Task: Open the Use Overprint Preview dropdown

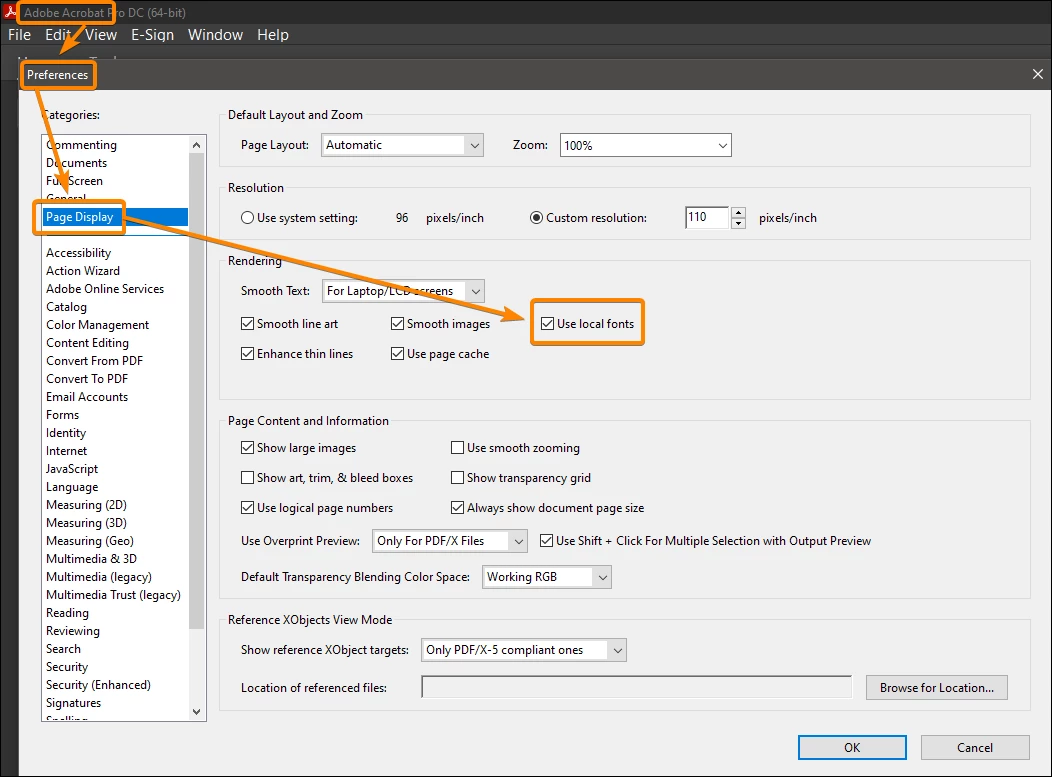Action: click(x=450, y=541)
